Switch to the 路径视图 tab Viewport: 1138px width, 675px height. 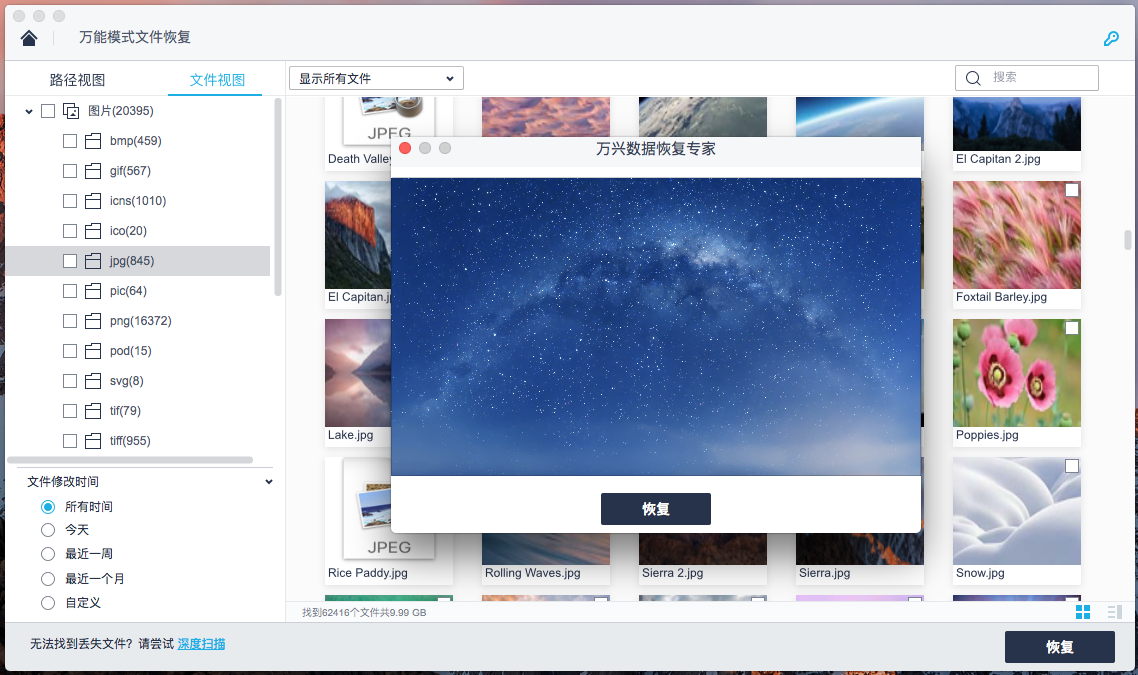click(x=78, y=80)
